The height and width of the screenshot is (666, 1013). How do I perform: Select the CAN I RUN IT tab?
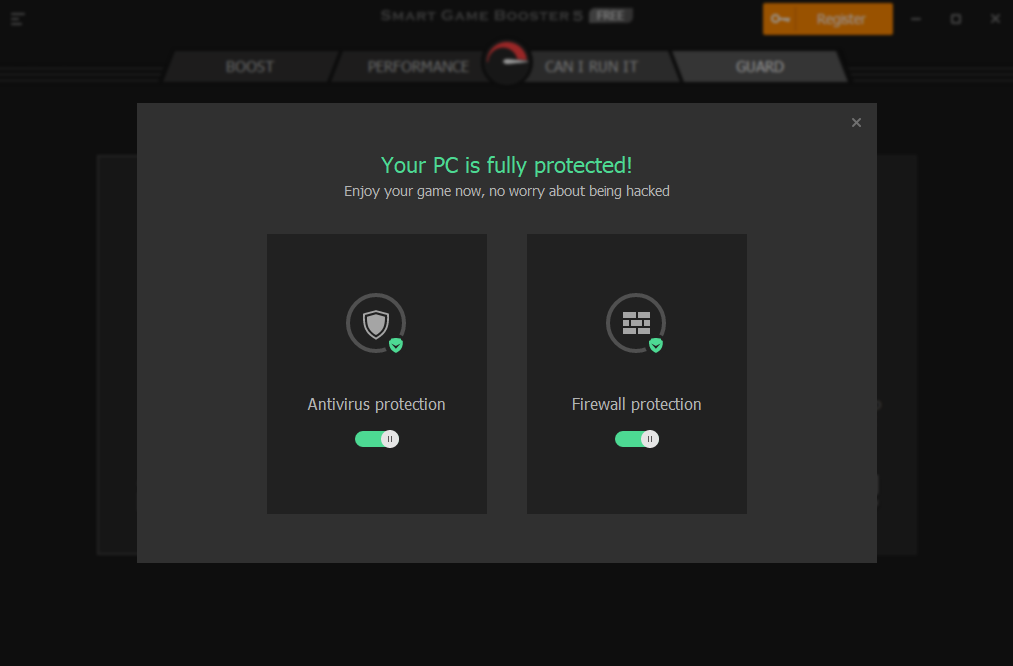click(x=591, y=67)
